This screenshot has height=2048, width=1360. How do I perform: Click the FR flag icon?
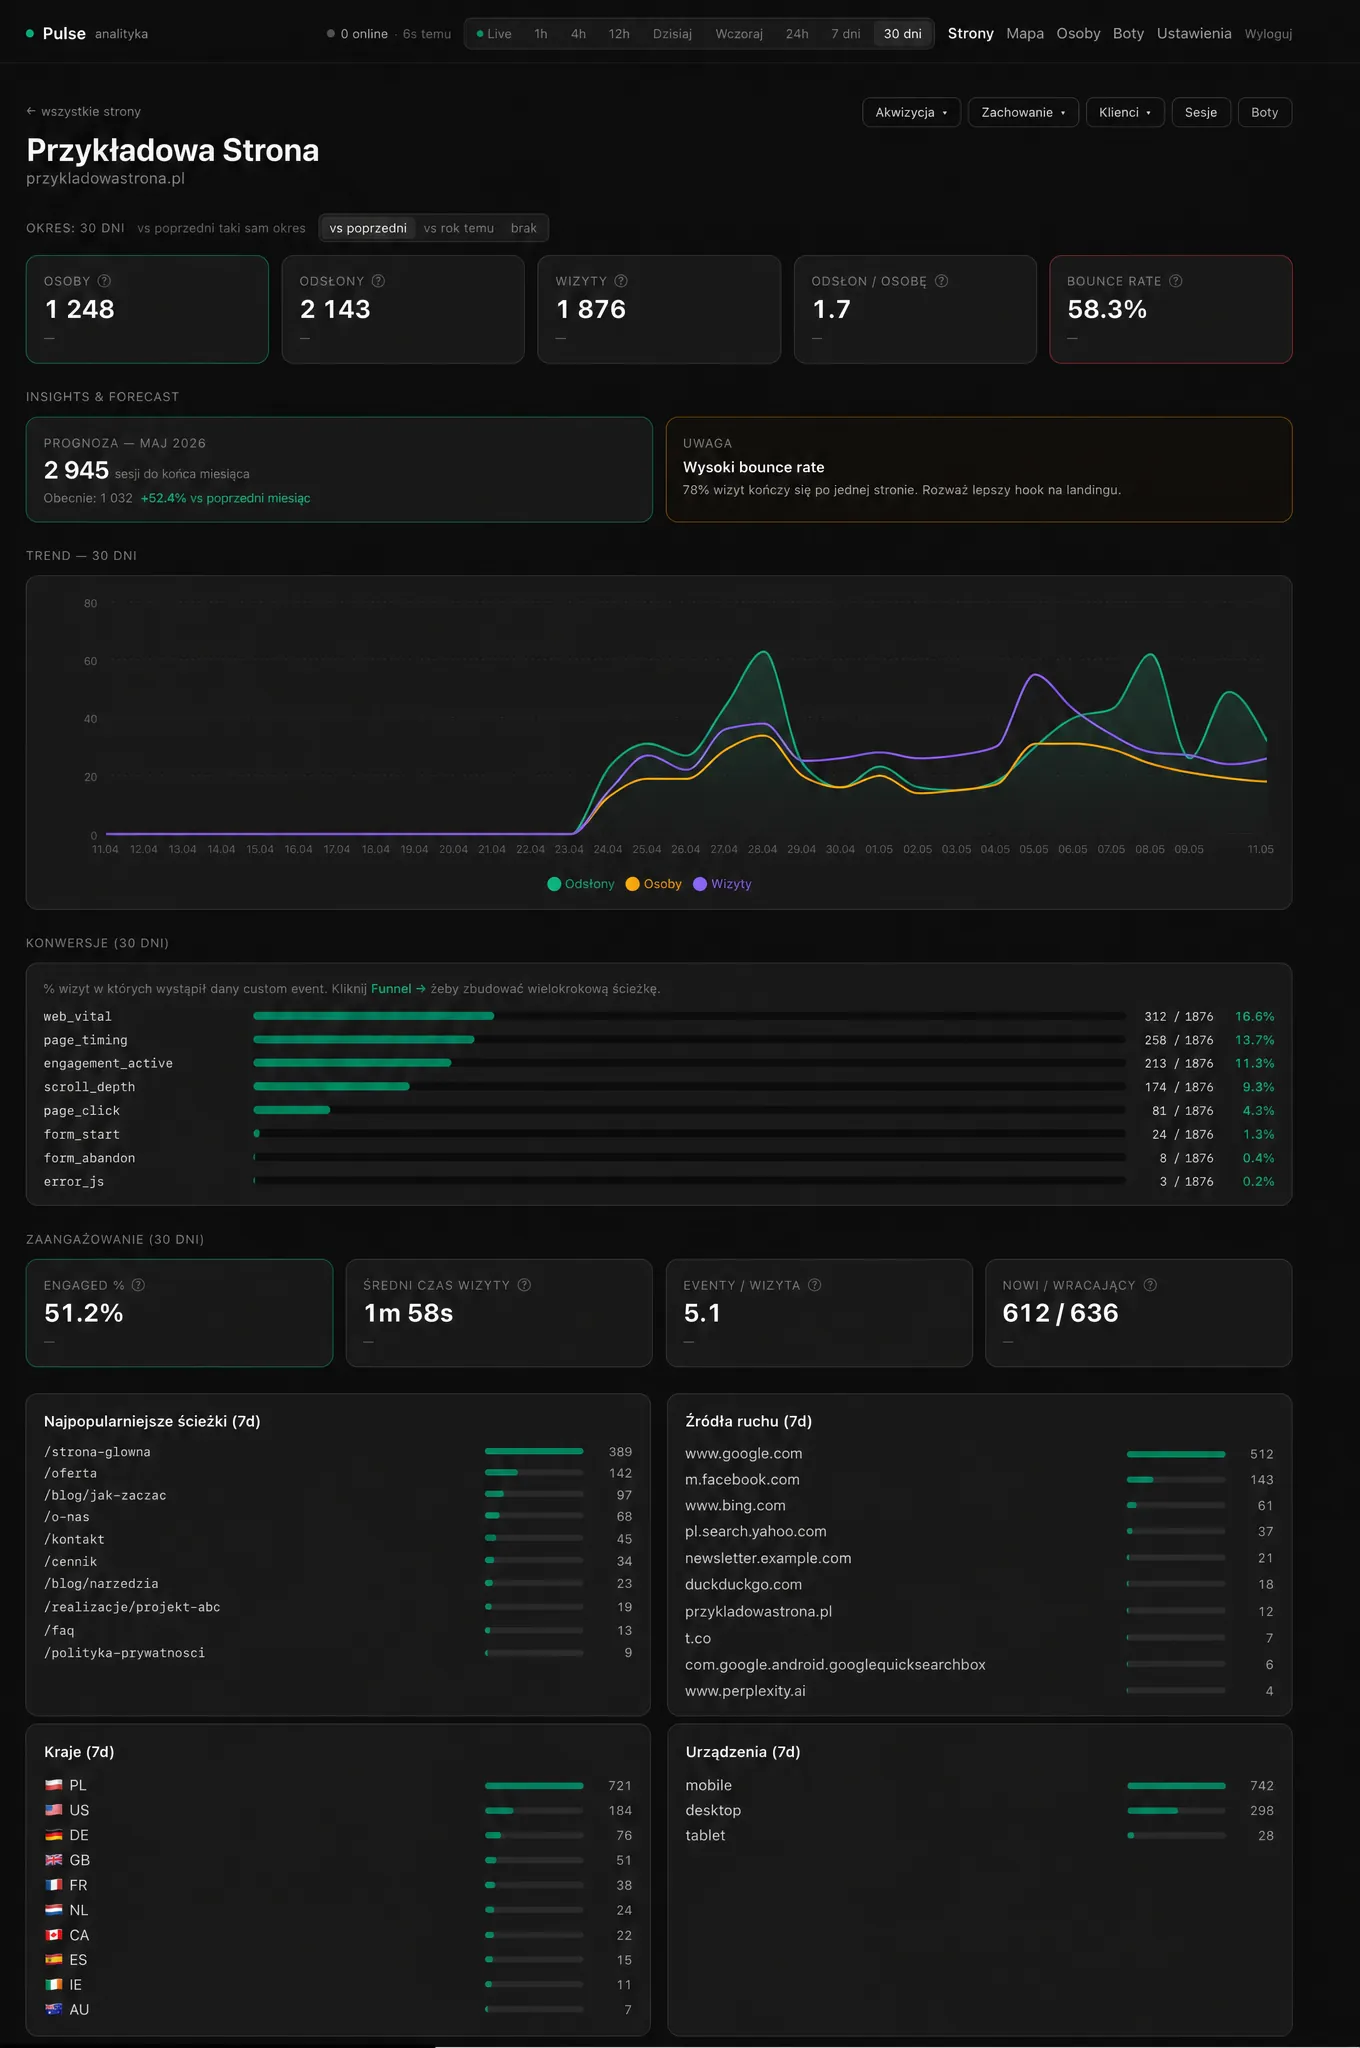(x=54, y=1885)
